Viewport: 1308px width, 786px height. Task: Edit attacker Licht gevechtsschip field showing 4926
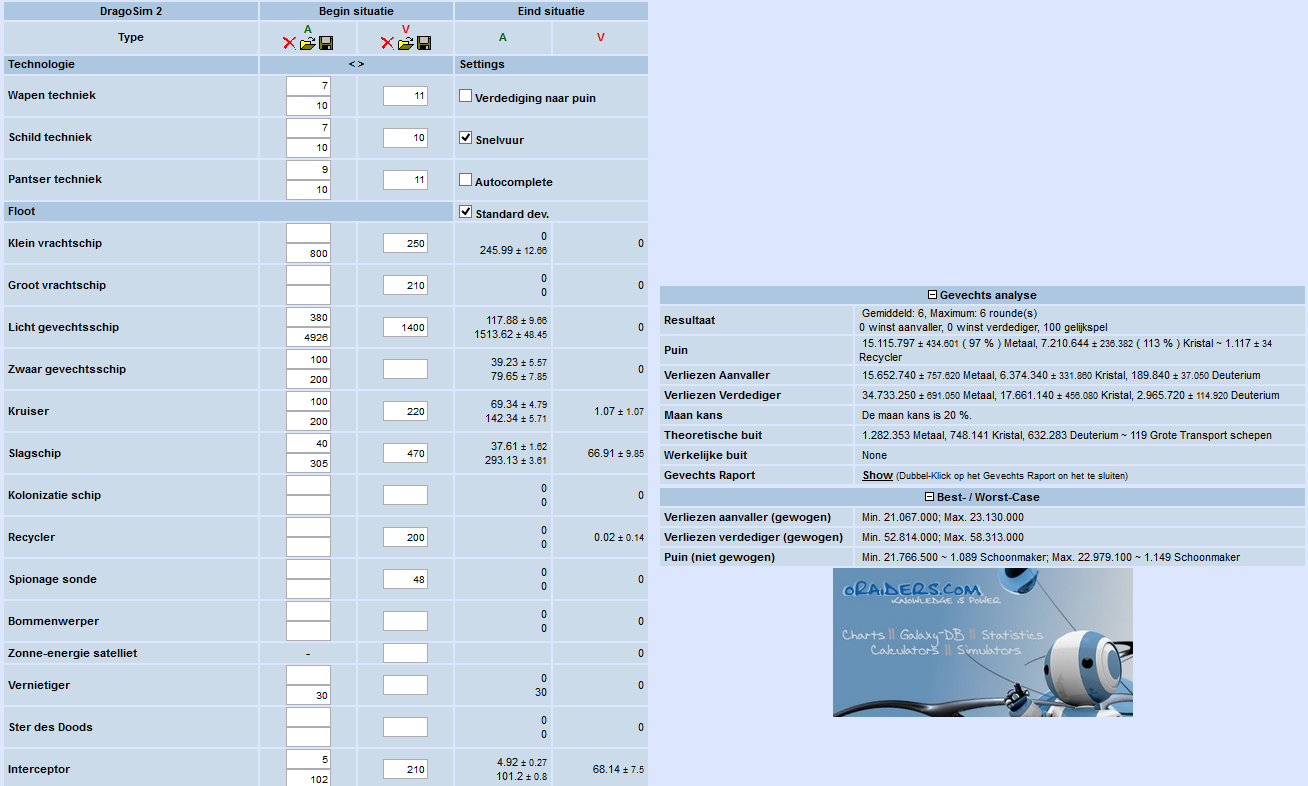coord(308,338)
